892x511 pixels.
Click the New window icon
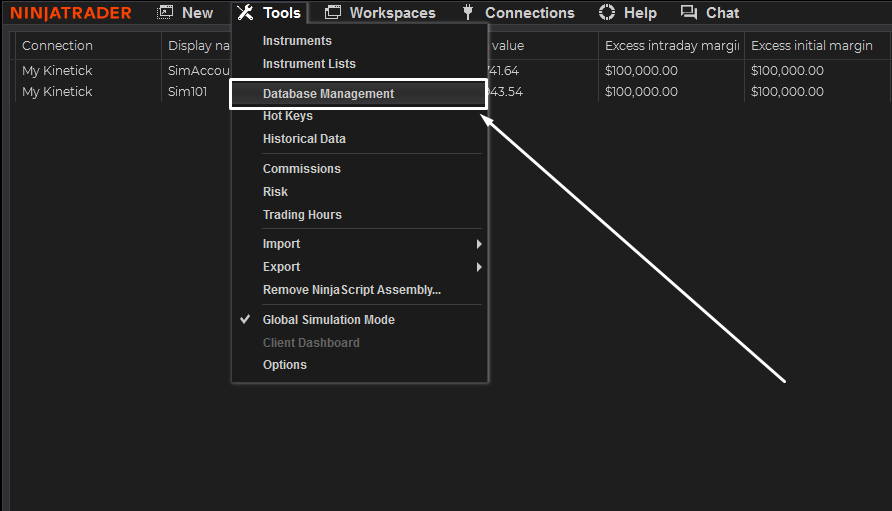click(165, 12)
